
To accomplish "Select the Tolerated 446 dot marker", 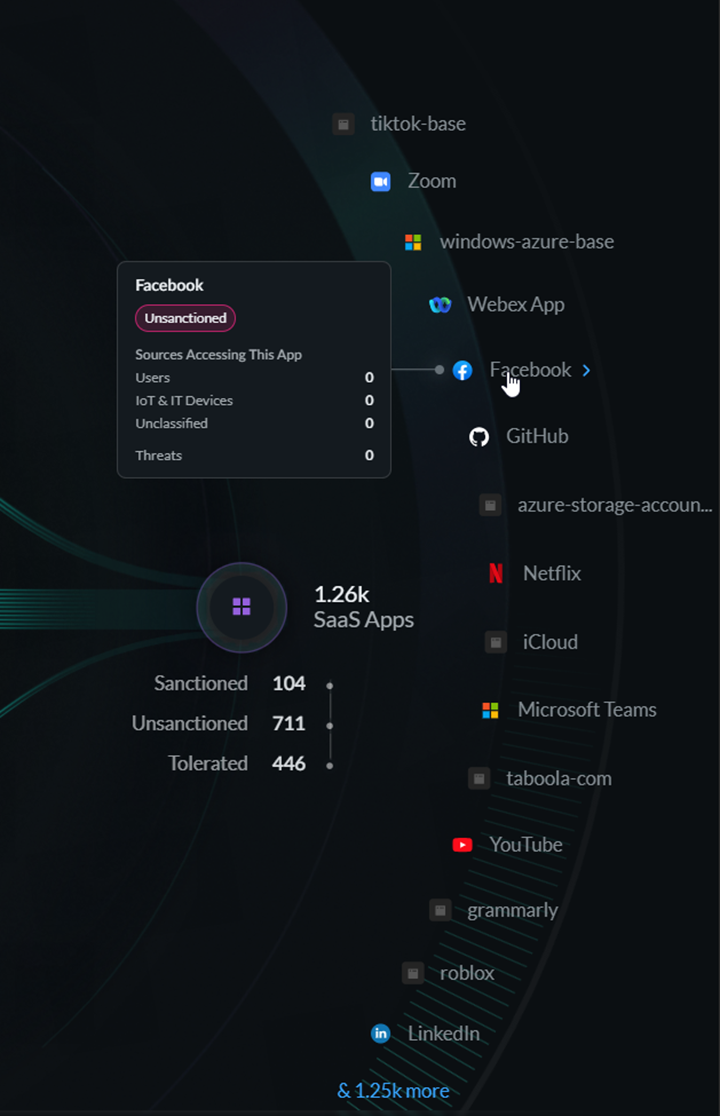I will [x=329, y=766].
